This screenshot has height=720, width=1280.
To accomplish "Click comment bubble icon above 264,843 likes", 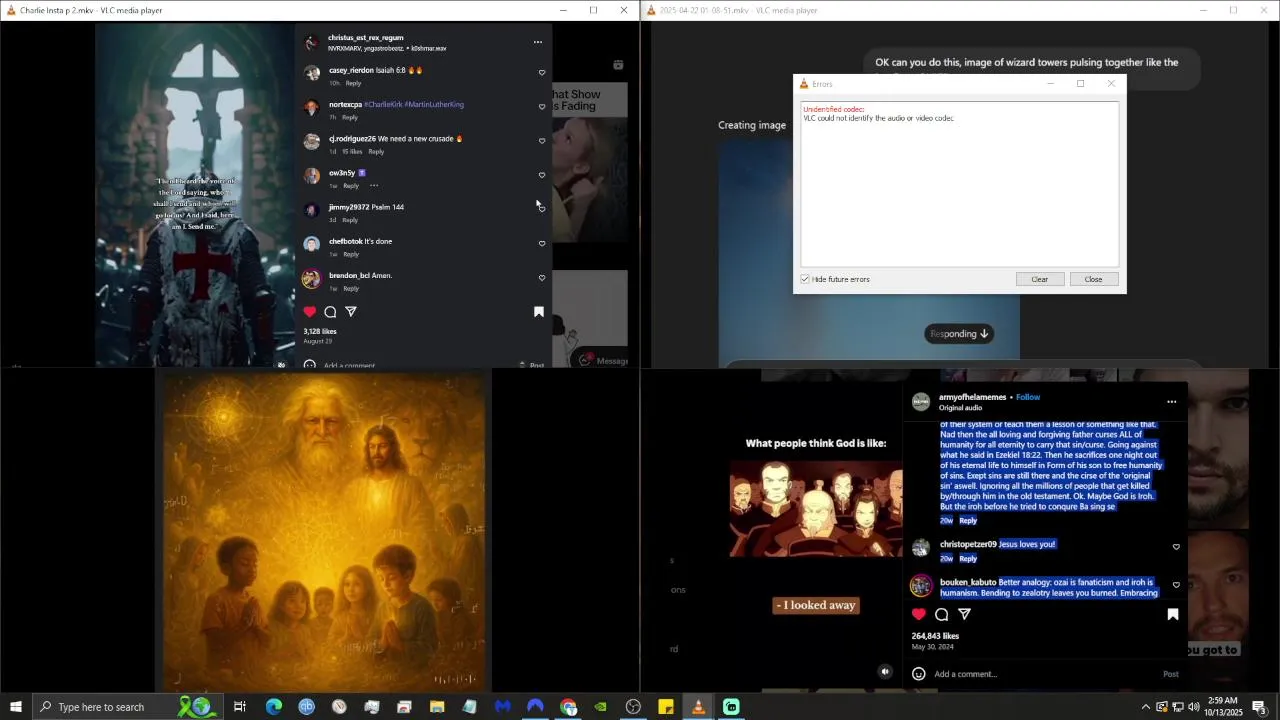I will click(942, 614).
